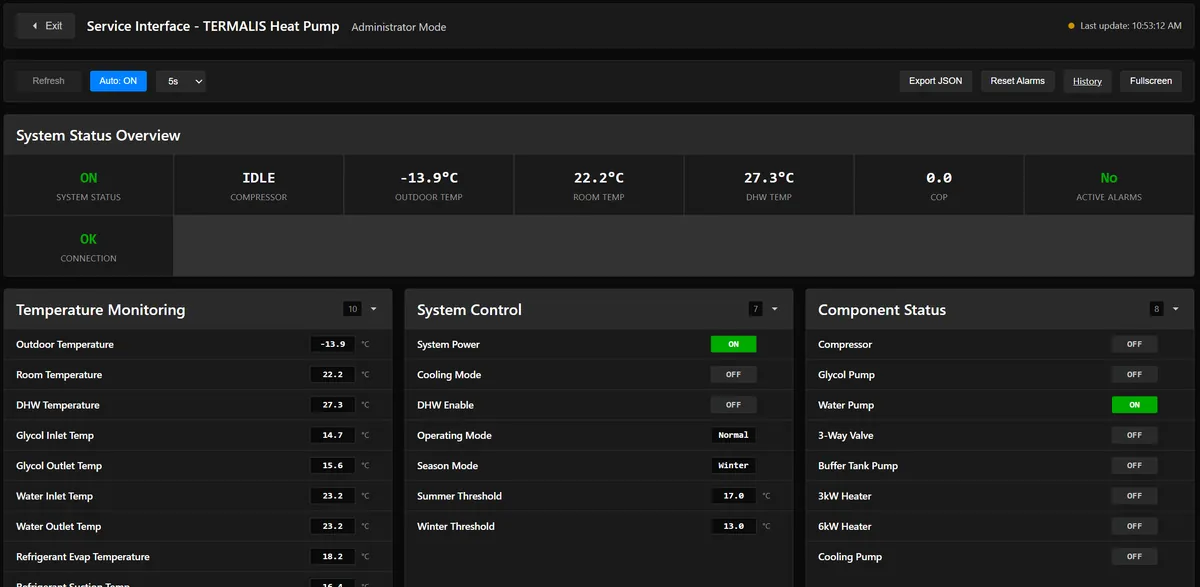Click the Outdoor Temperature -13.9 value box
1200x587 pixels.
click(332, 344)
